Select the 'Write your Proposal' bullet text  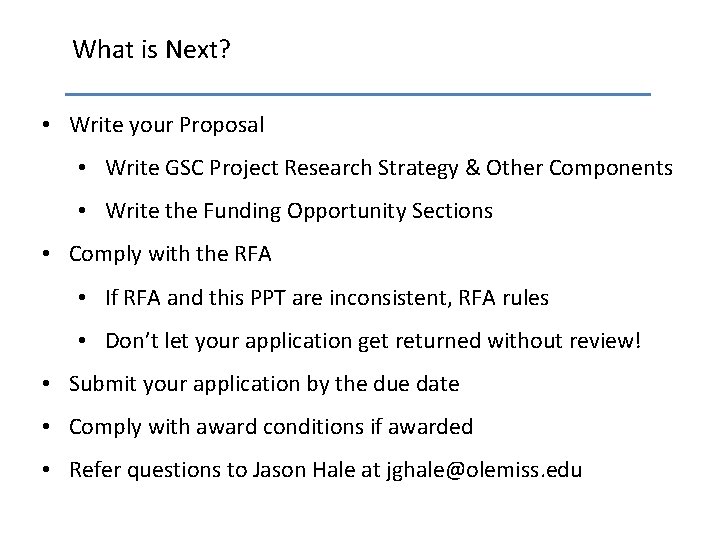click(x=167, y=125)
